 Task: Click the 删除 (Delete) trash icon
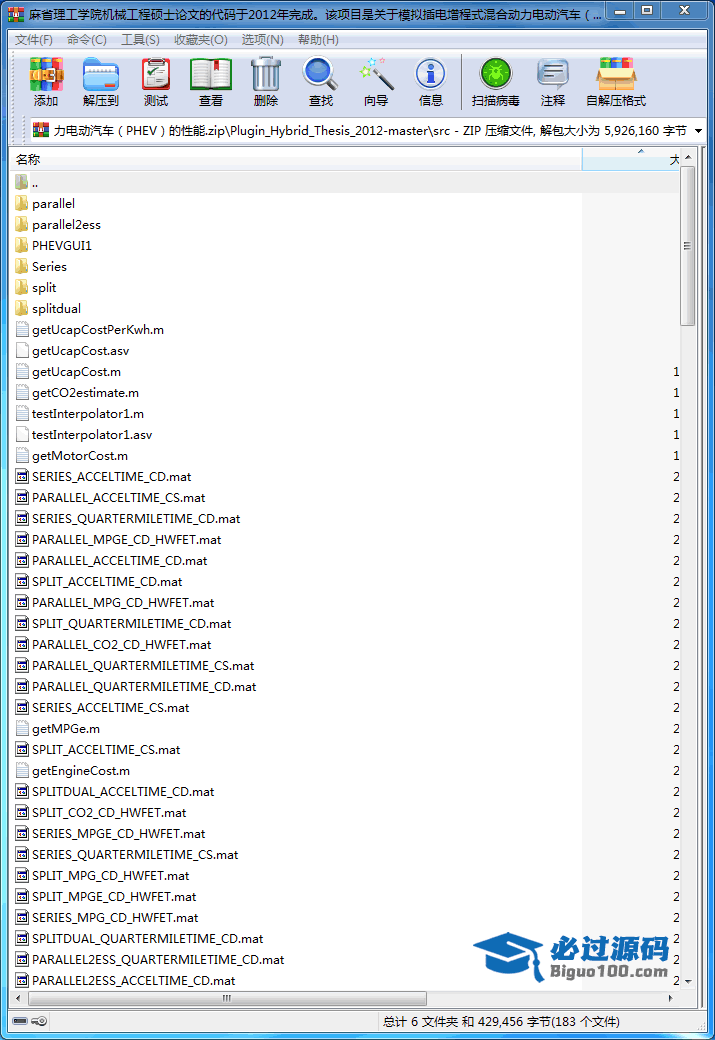[266, 74]
